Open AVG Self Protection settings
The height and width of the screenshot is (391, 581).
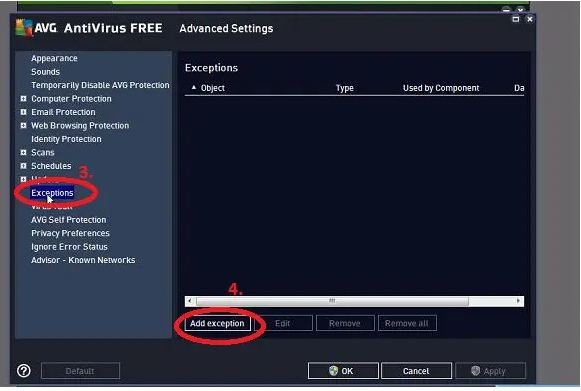[x=69, y=220]
